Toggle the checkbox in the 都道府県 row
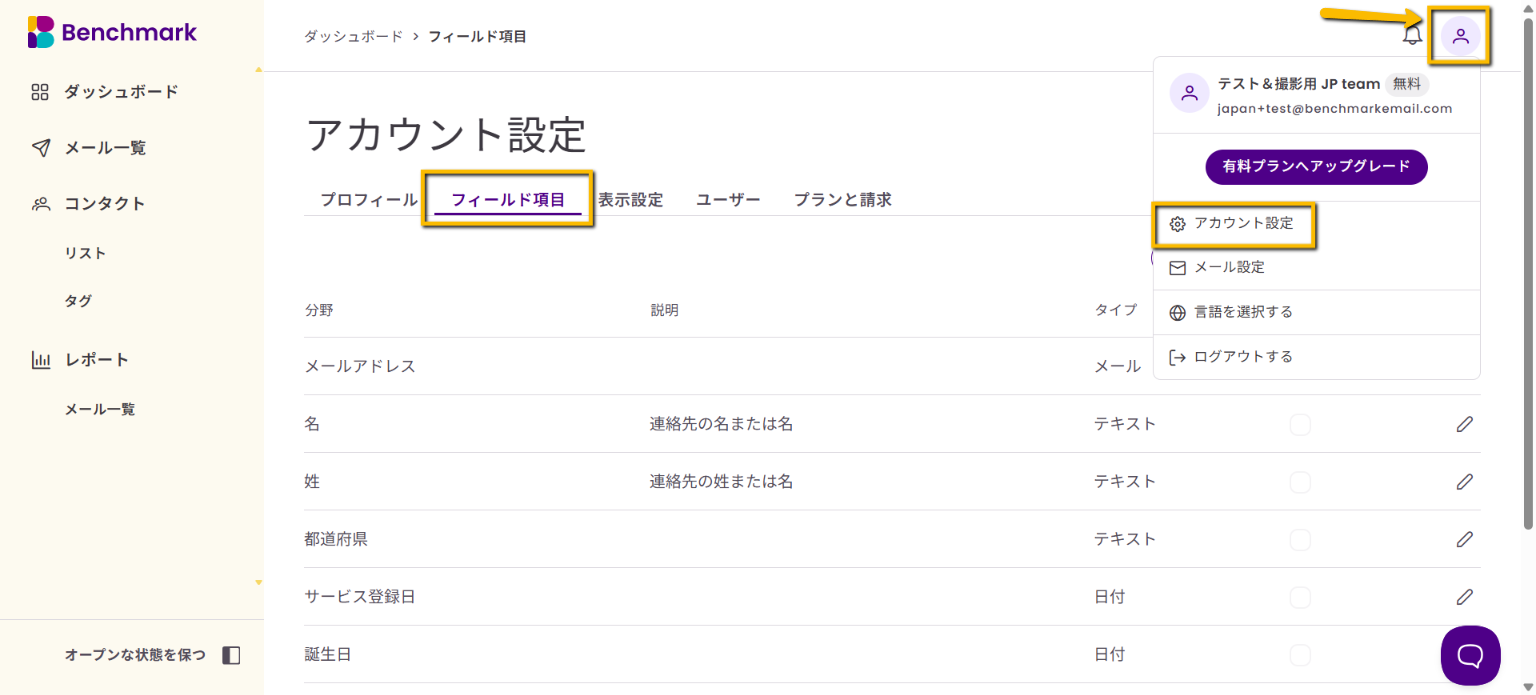Screen dimensions: 1536x695 (x=1300, y=539)
